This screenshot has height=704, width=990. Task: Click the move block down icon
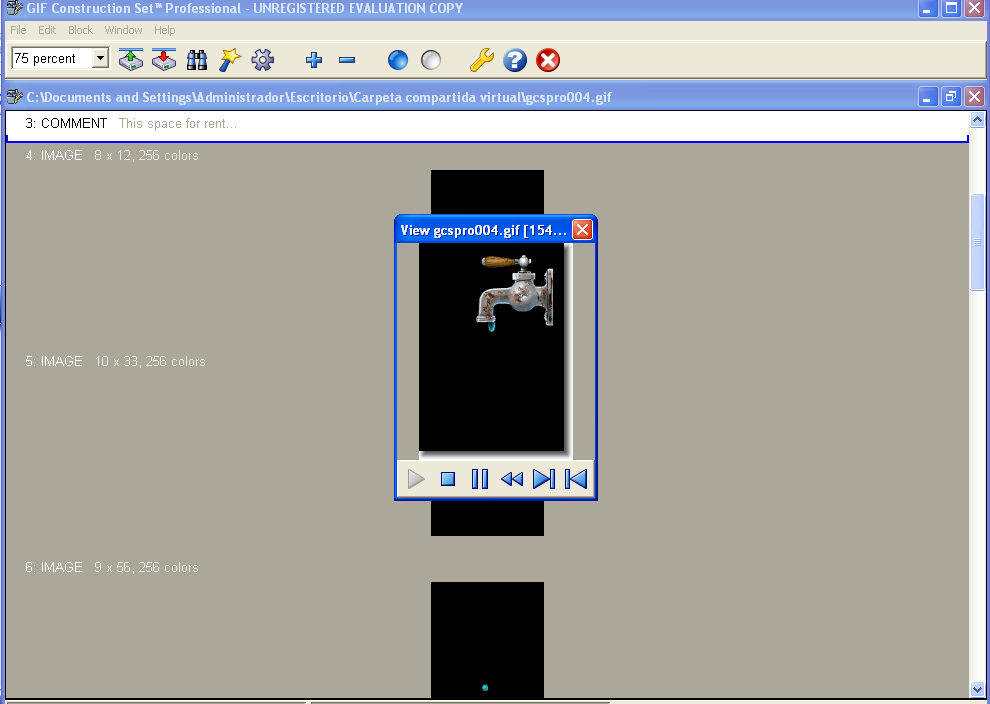click(x=164, y=60)
